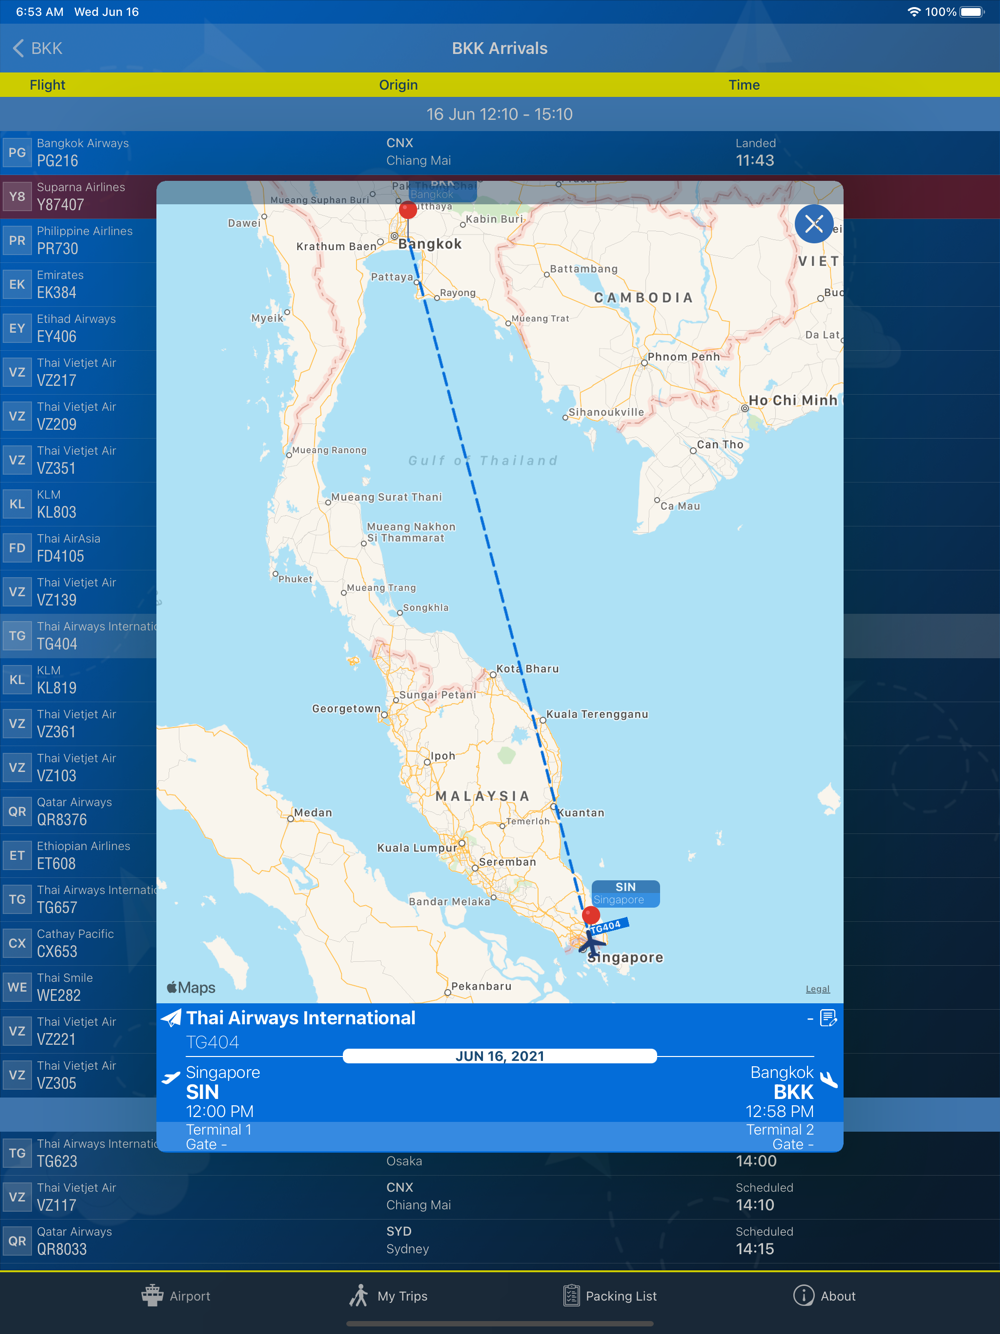Tap the Wi-Fi status icon
The width and height of the screenshot is (1000, 1334).
[914, 12]
